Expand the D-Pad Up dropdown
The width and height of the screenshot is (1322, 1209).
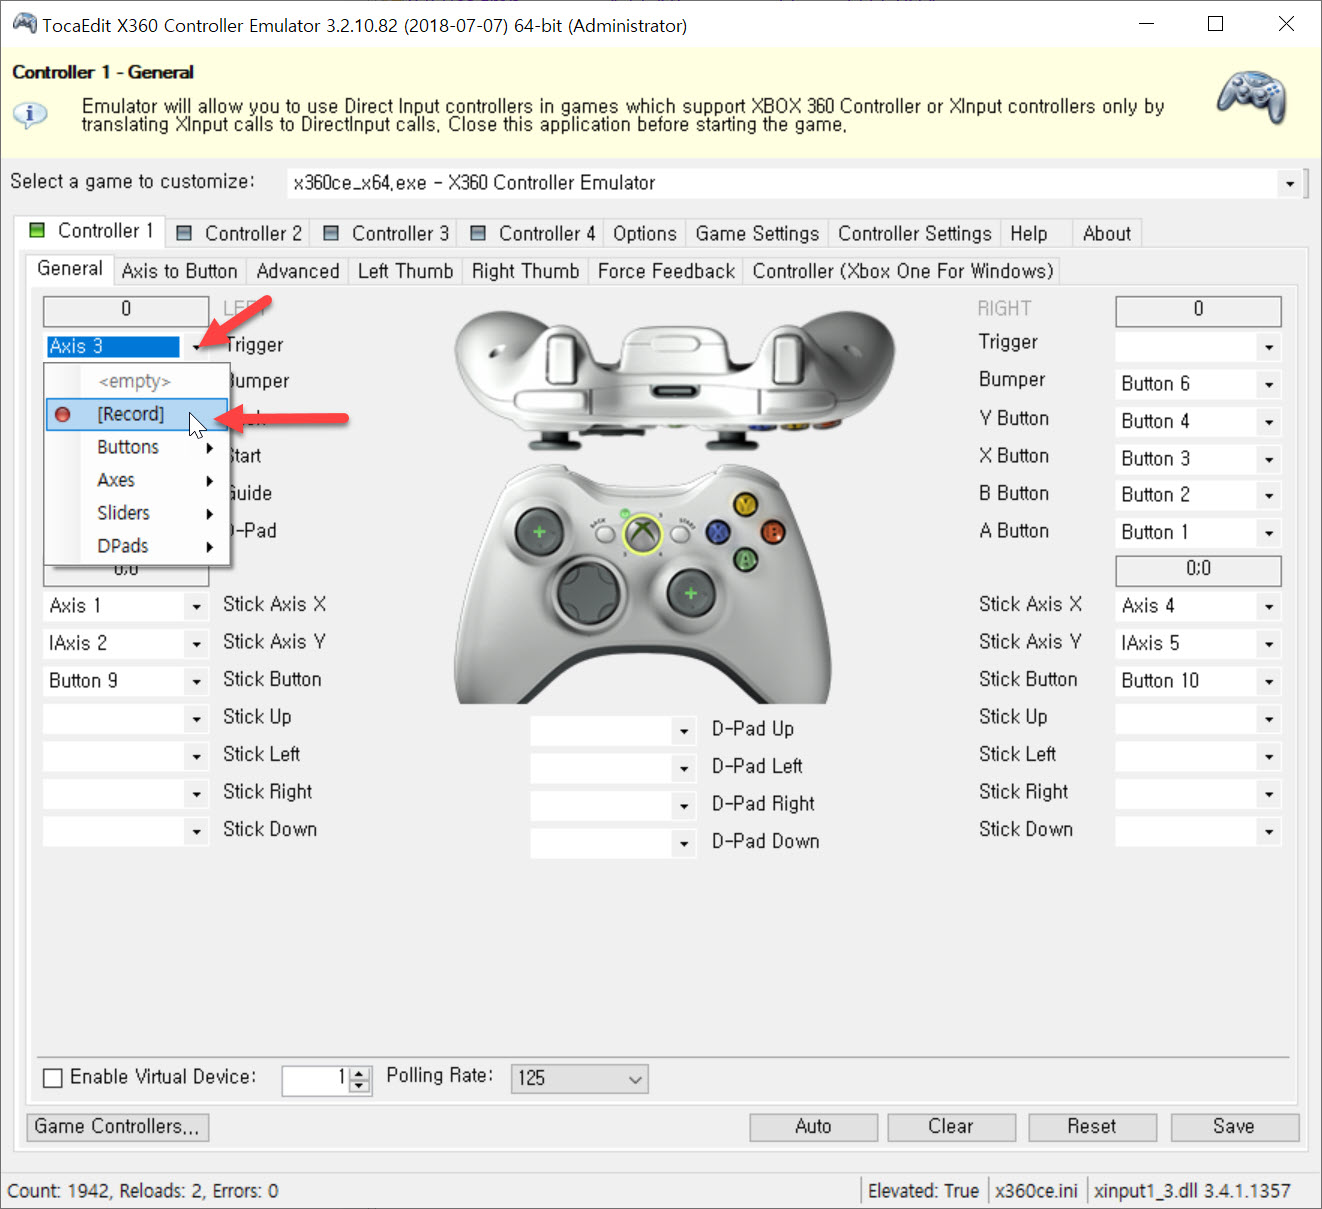[x=684, y=731]
